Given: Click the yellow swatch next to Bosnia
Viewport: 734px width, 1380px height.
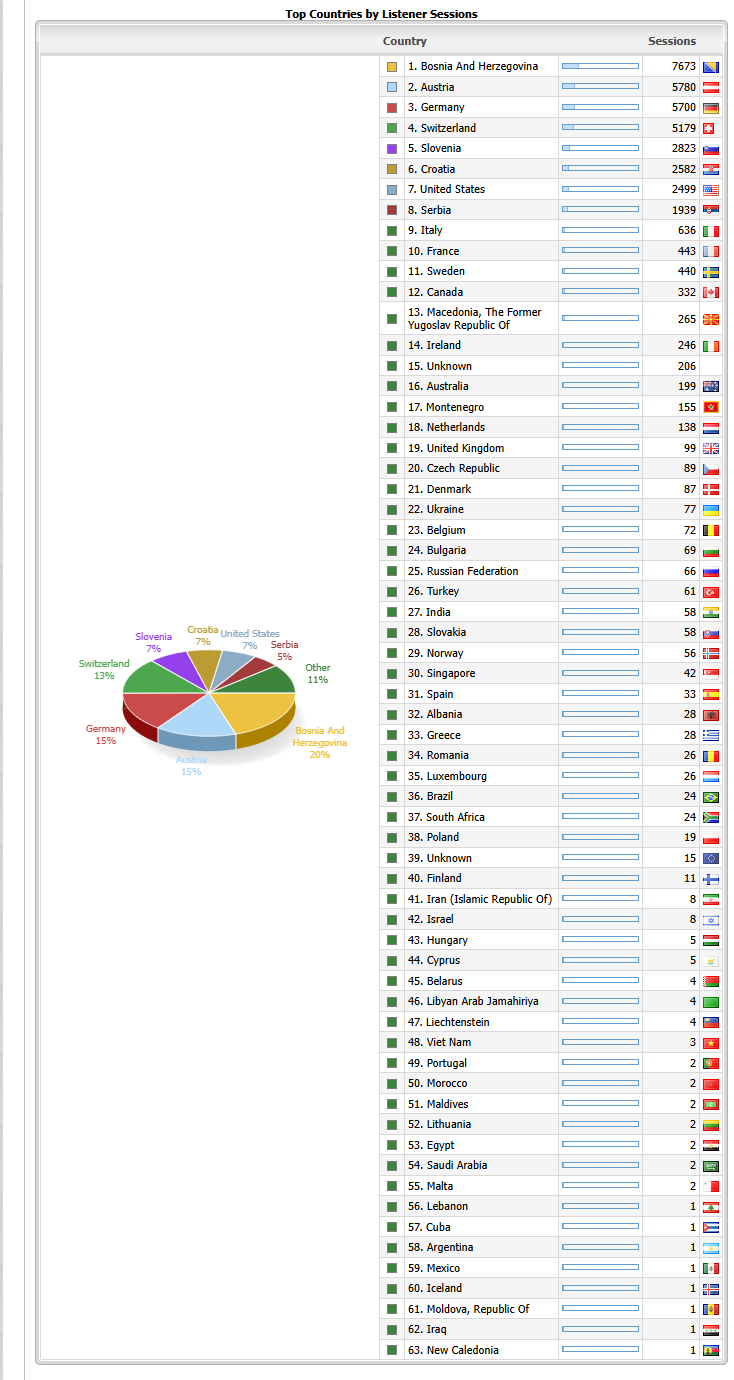Looking at the screenshot, I should tap(392, 67).
